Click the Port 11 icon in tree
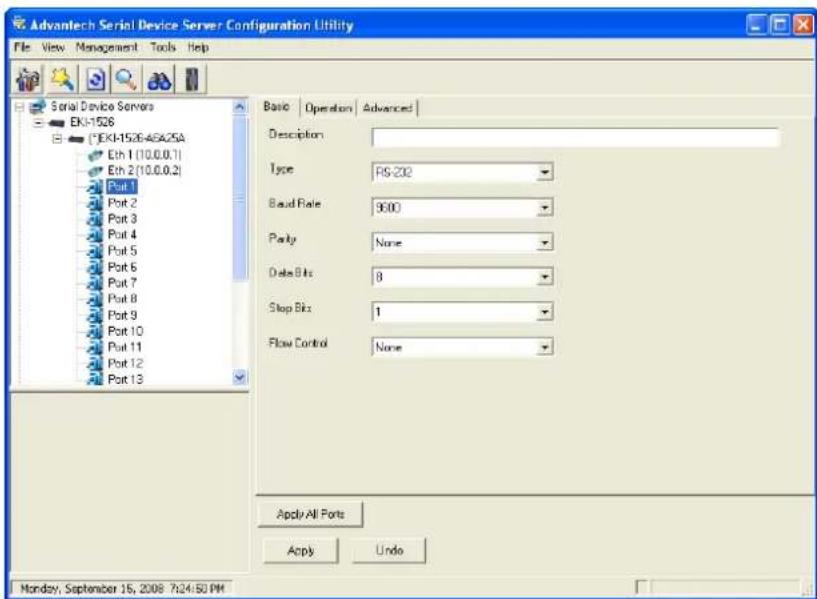Image resolution: width=817 pixels, height=599 pixels. click(95, 347)
